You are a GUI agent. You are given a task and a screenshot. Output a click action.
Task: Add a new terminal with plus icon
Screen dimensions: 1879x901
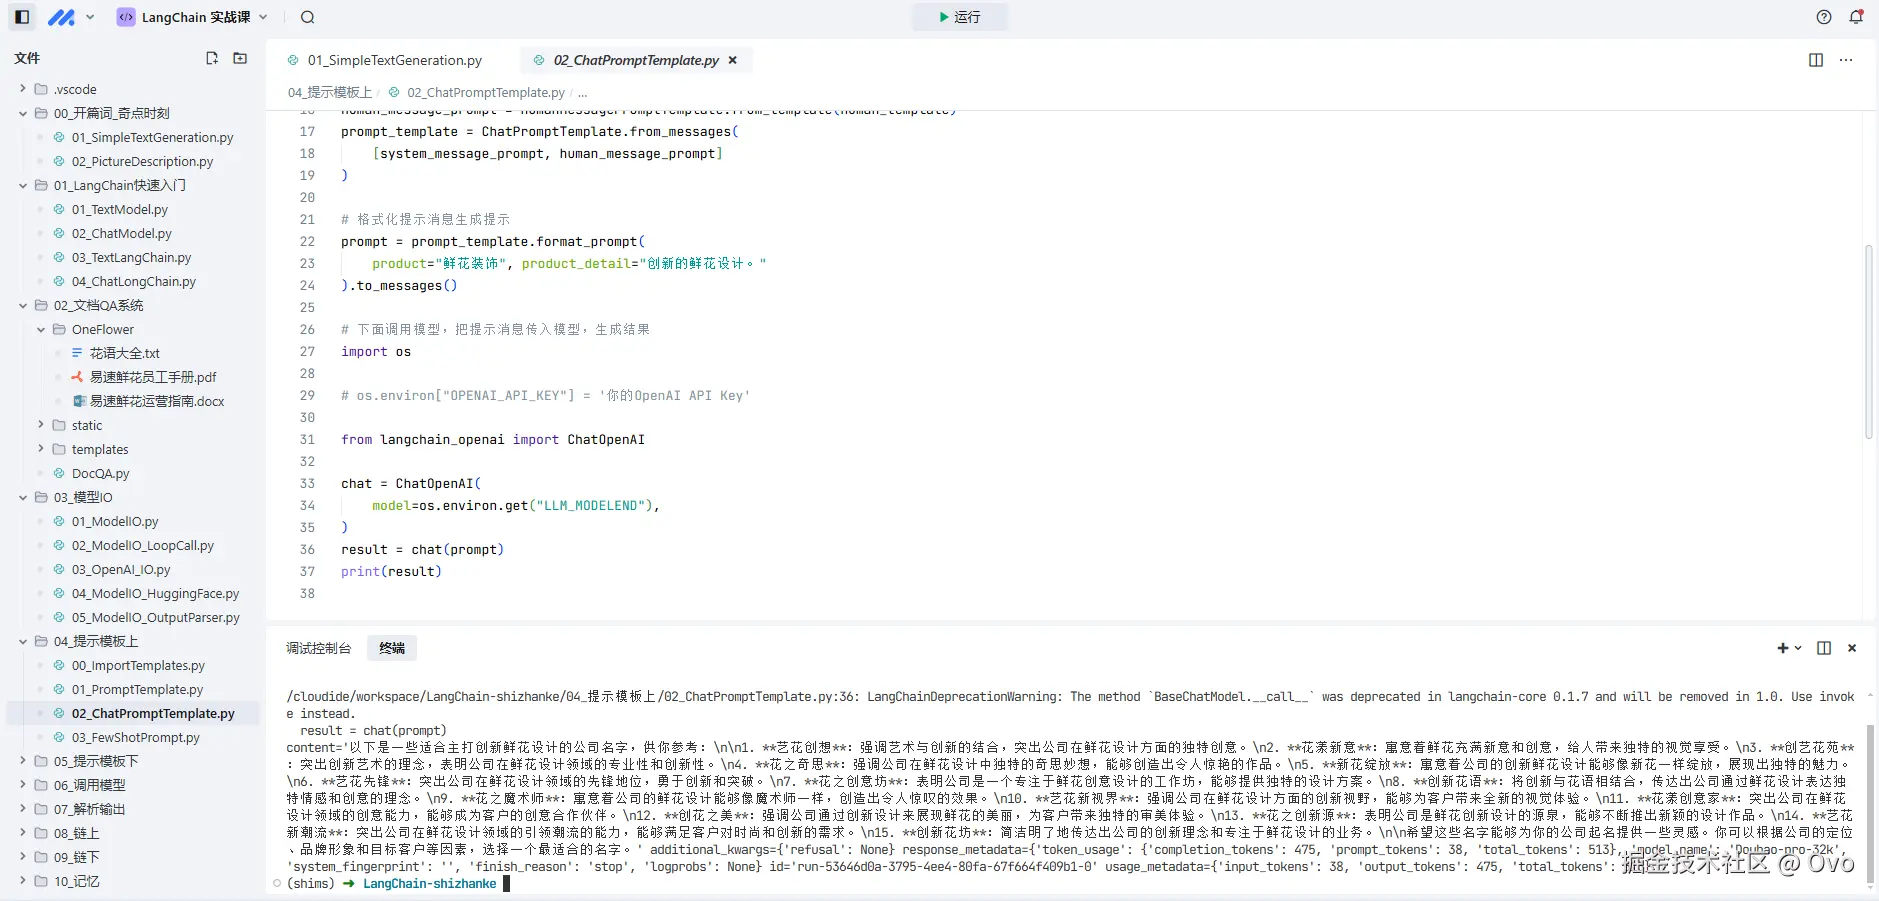coord(1783,648)
